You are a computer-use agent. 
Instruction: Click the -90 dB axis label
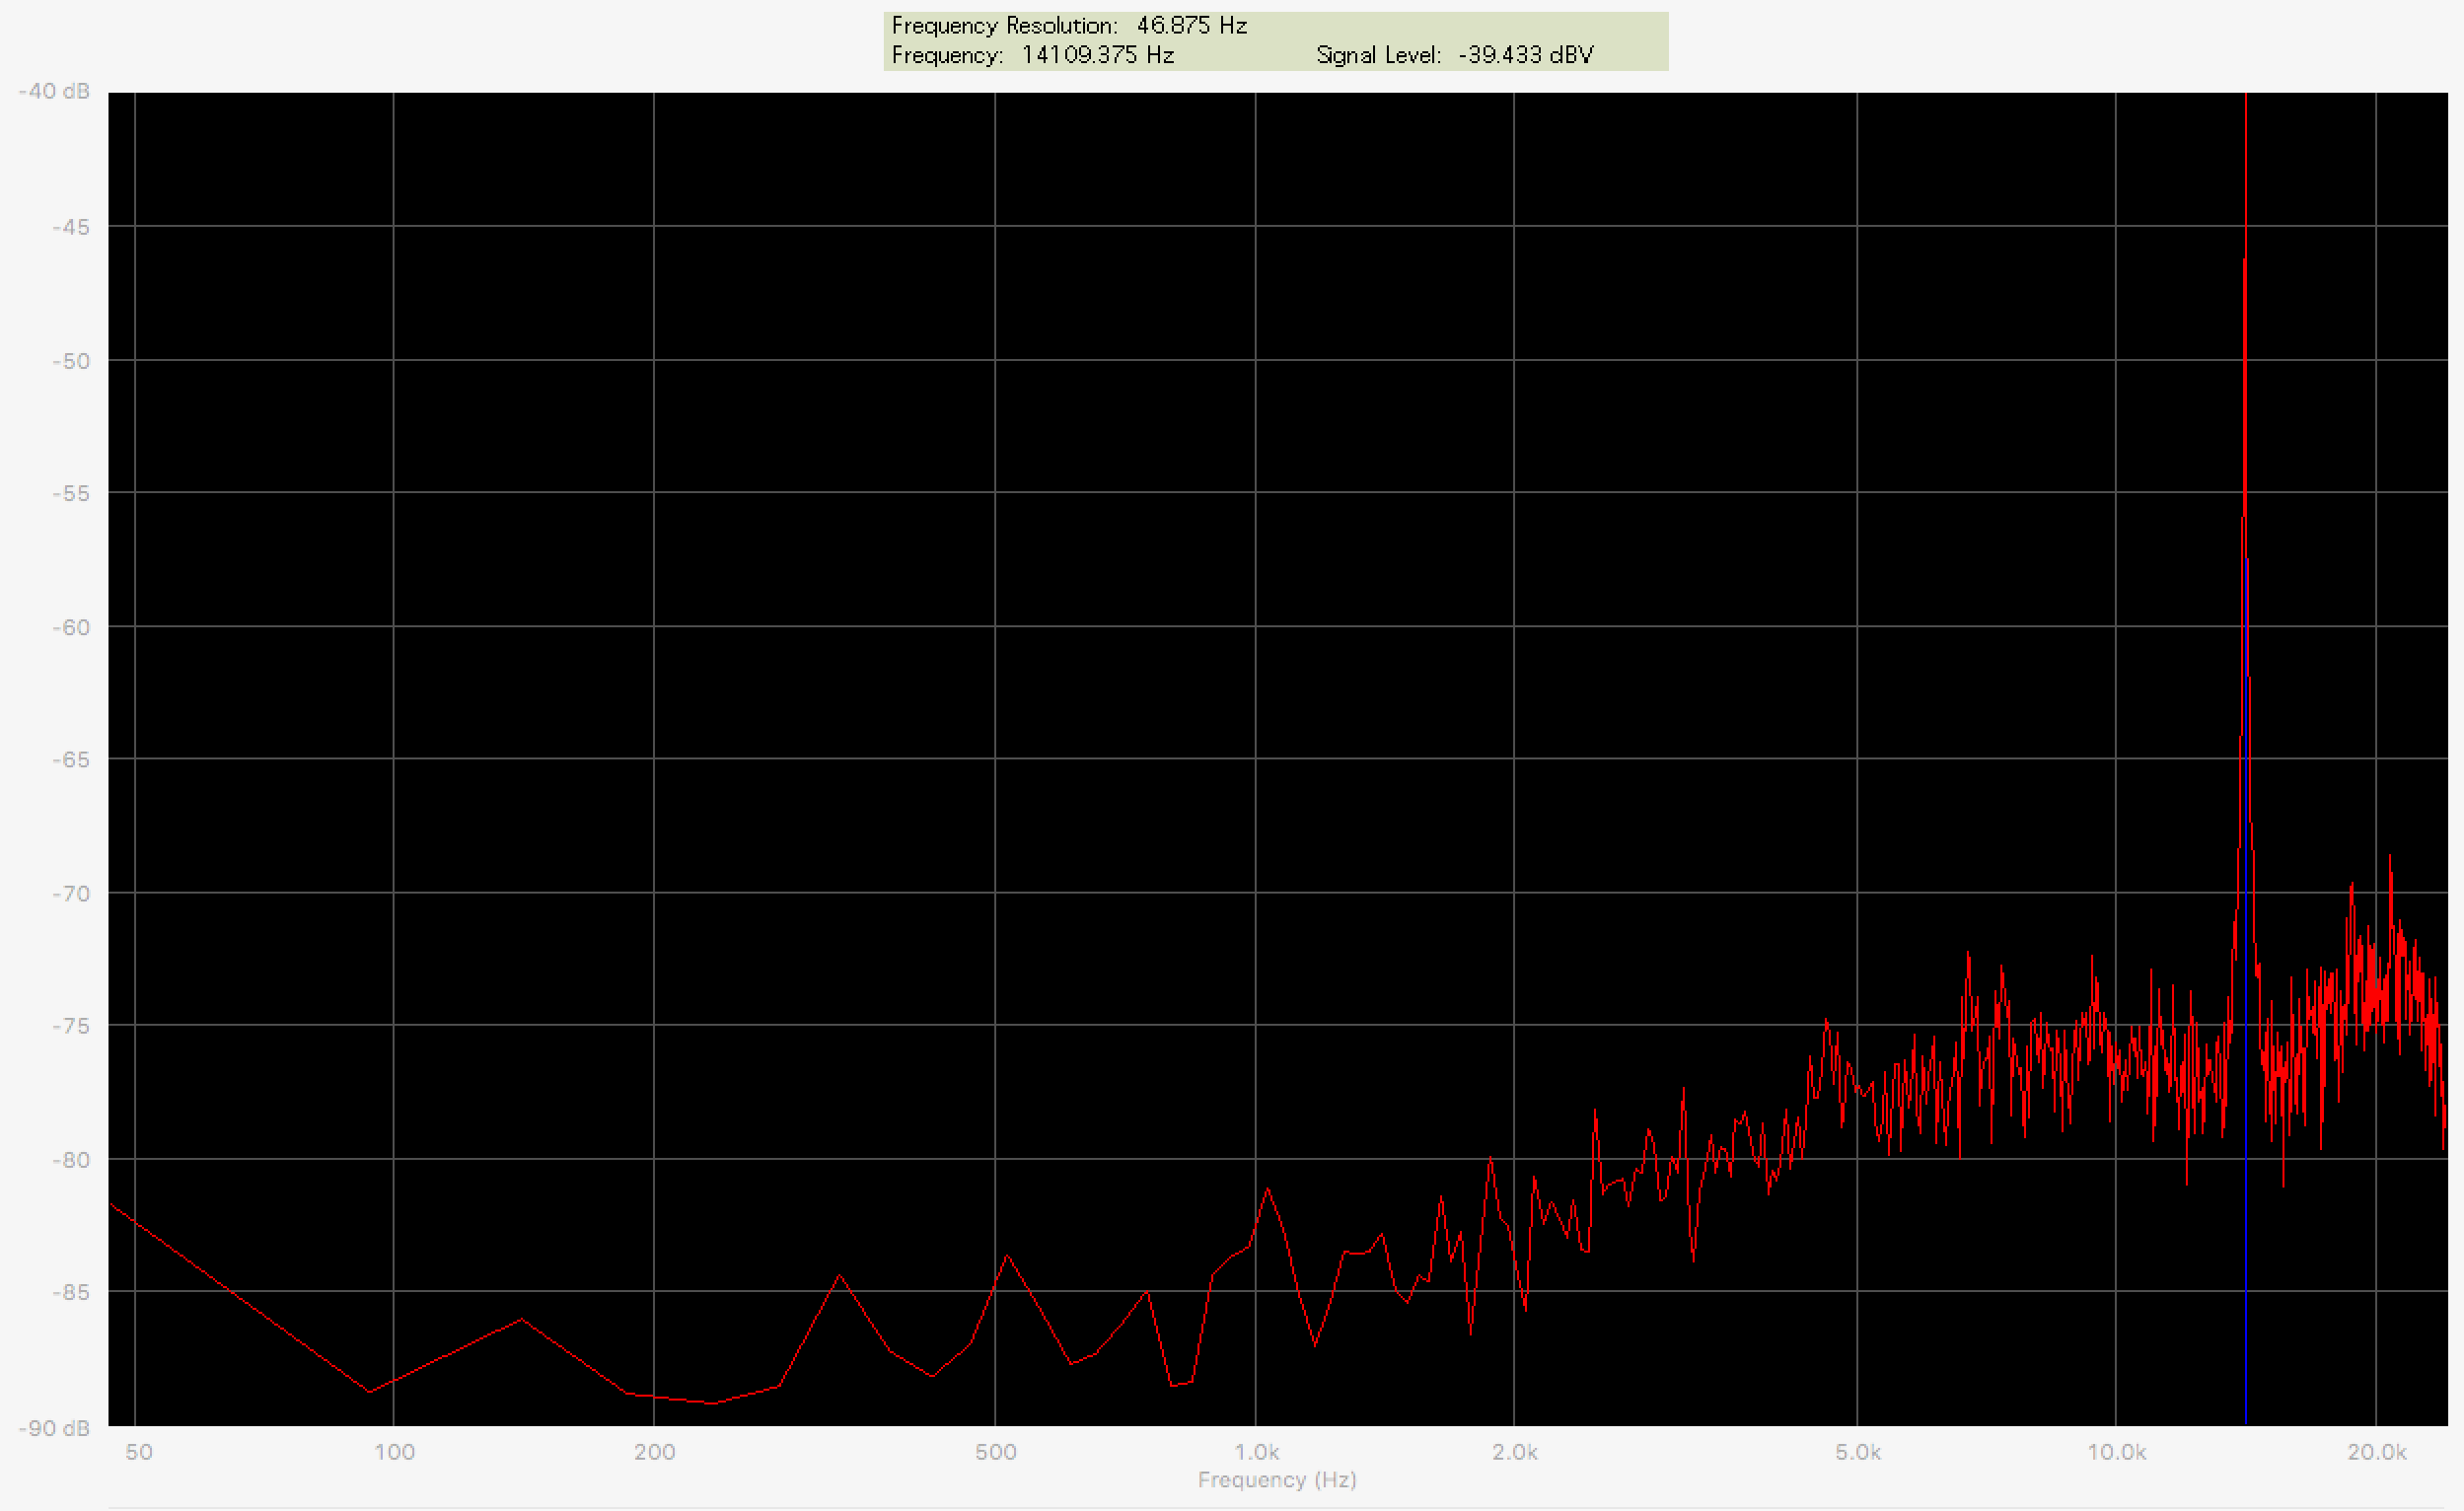click(x=54, y=1428)
